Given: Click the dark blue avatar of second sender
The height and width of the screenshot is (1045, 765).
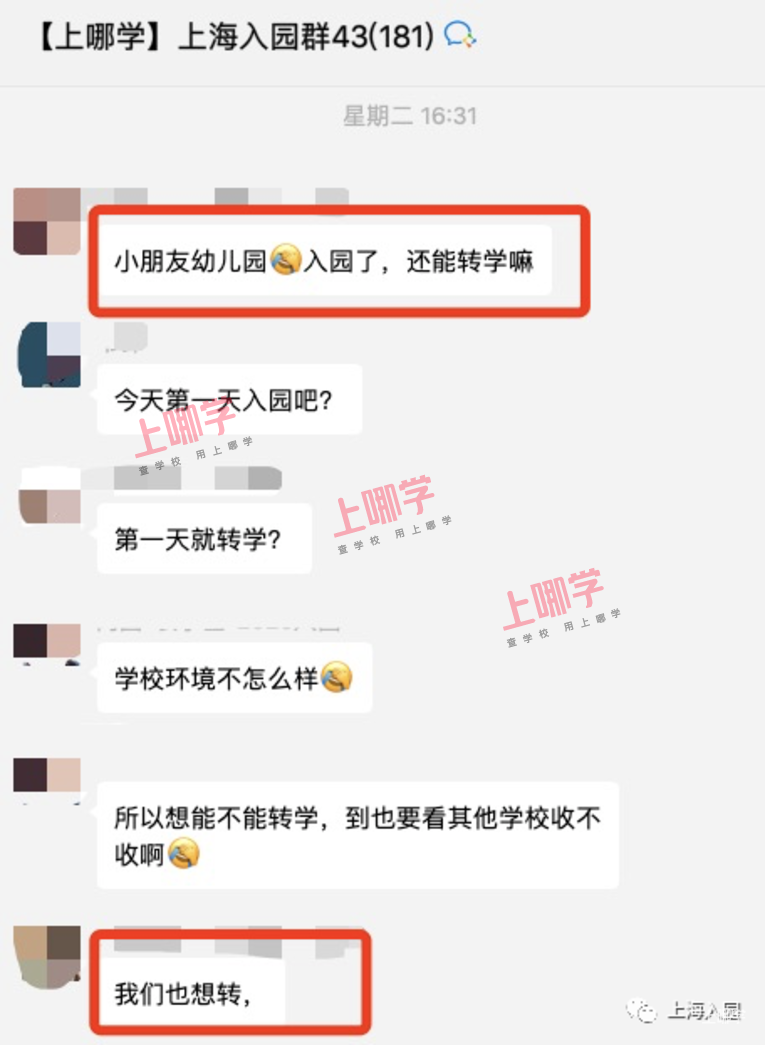Looking at the screenshot, I should [x=50, y=355].
